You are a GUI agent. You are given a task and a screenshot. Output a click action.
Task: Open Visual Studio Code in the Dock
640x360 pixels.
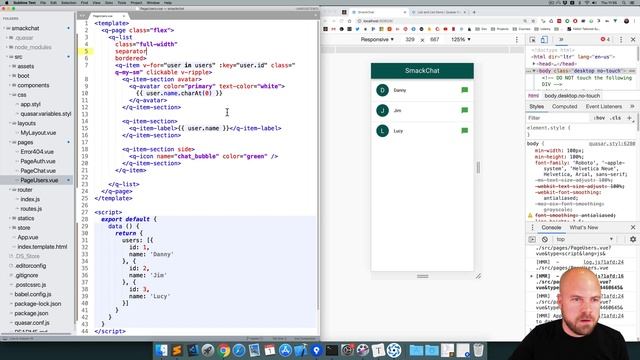[192, 350]
